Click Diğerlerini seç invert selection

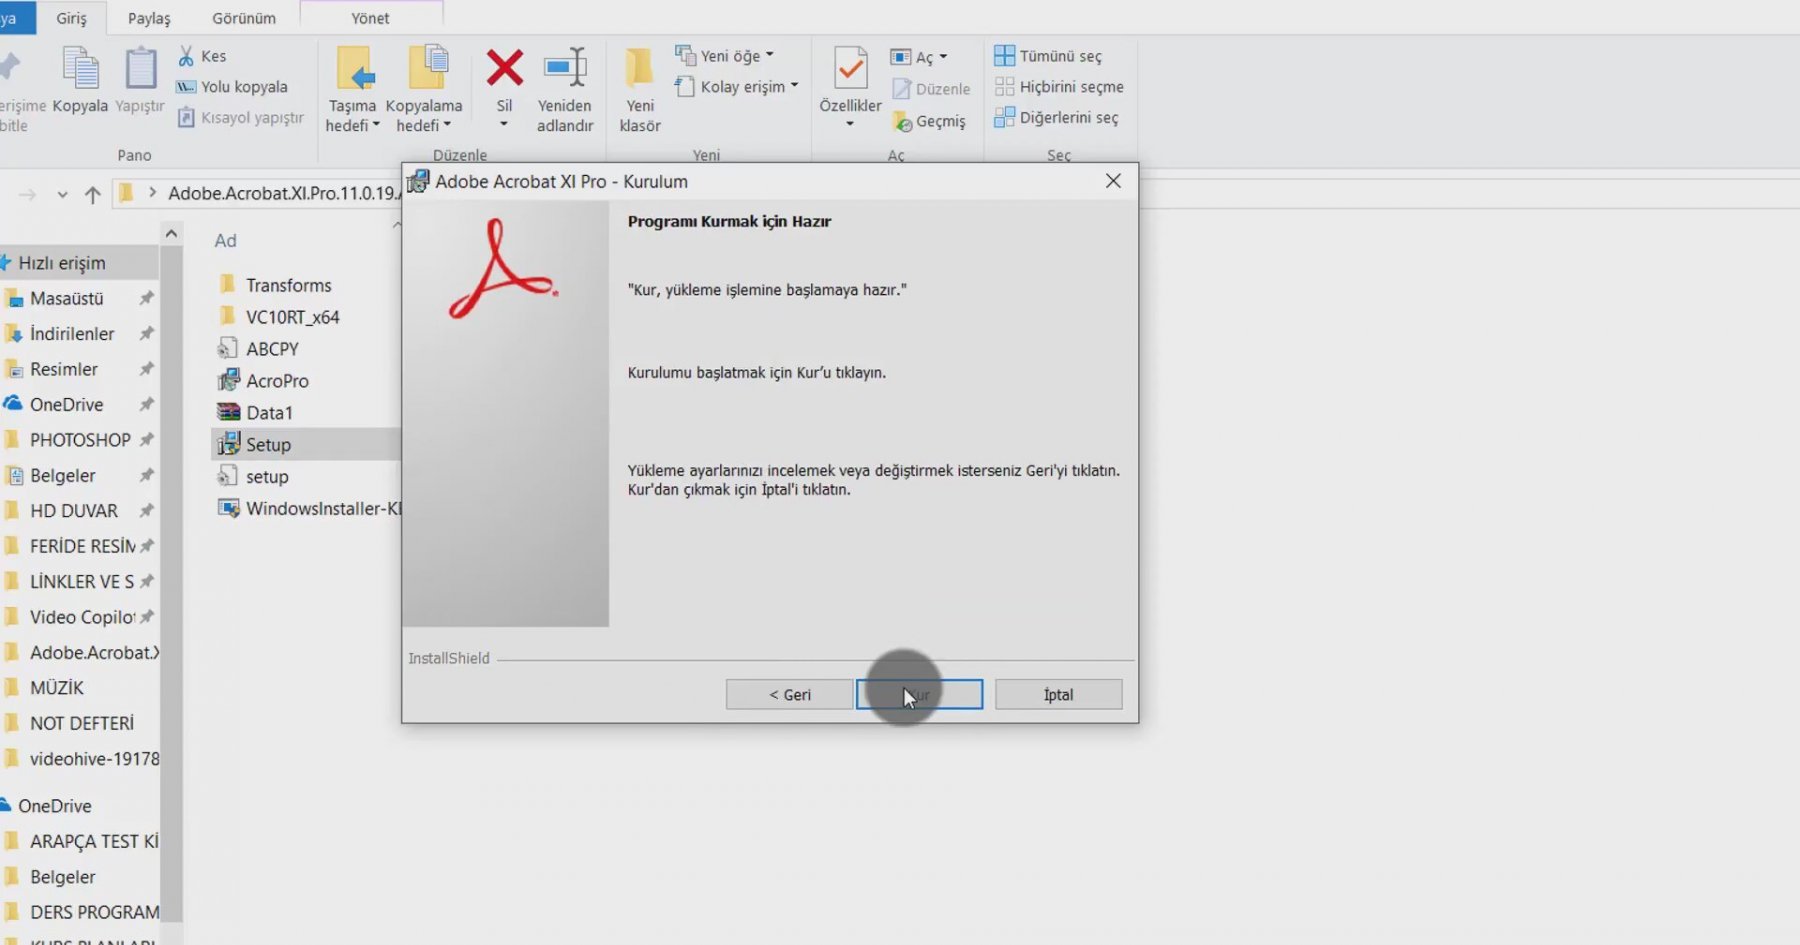pyautogui.click(x=1056, y=118)
